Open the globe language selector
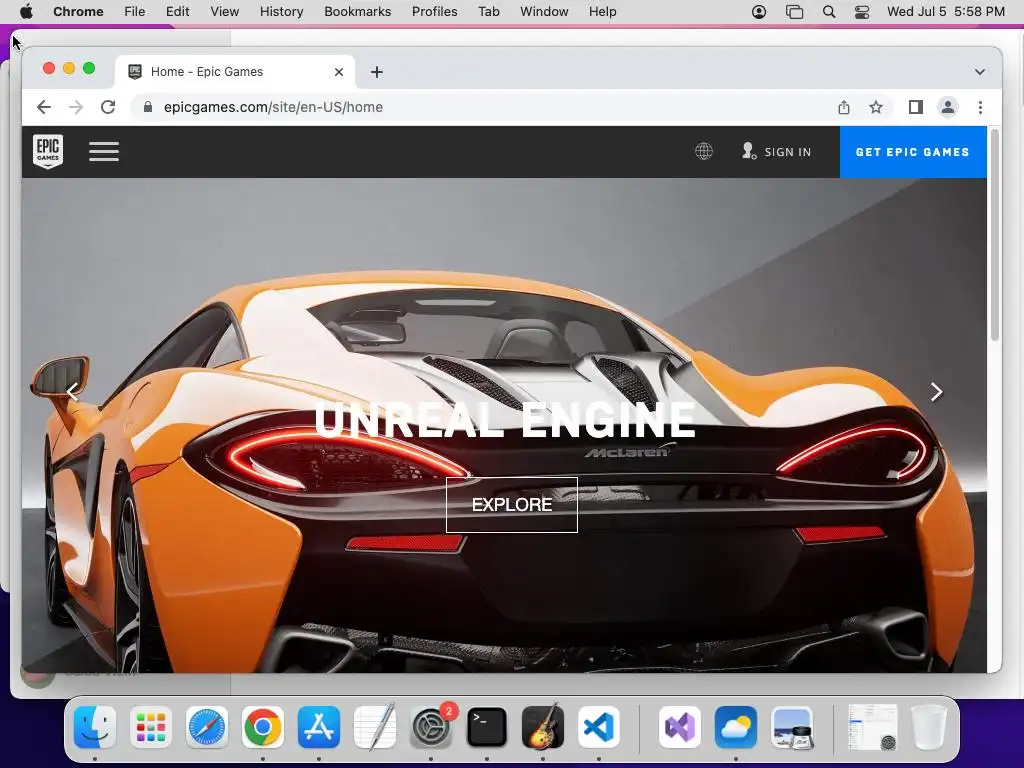 pos(703,152)
